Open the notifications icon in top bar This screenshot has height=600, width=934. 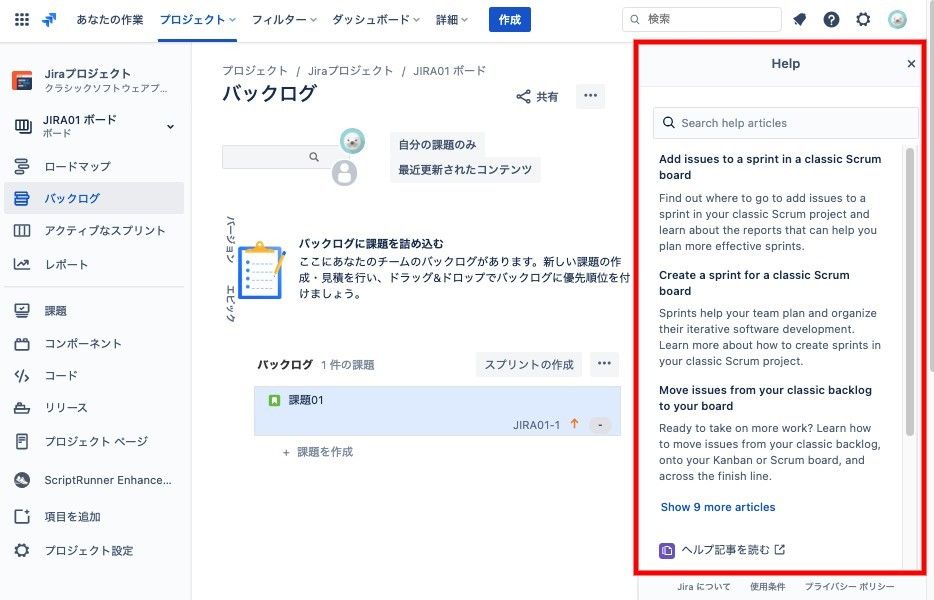799,20
